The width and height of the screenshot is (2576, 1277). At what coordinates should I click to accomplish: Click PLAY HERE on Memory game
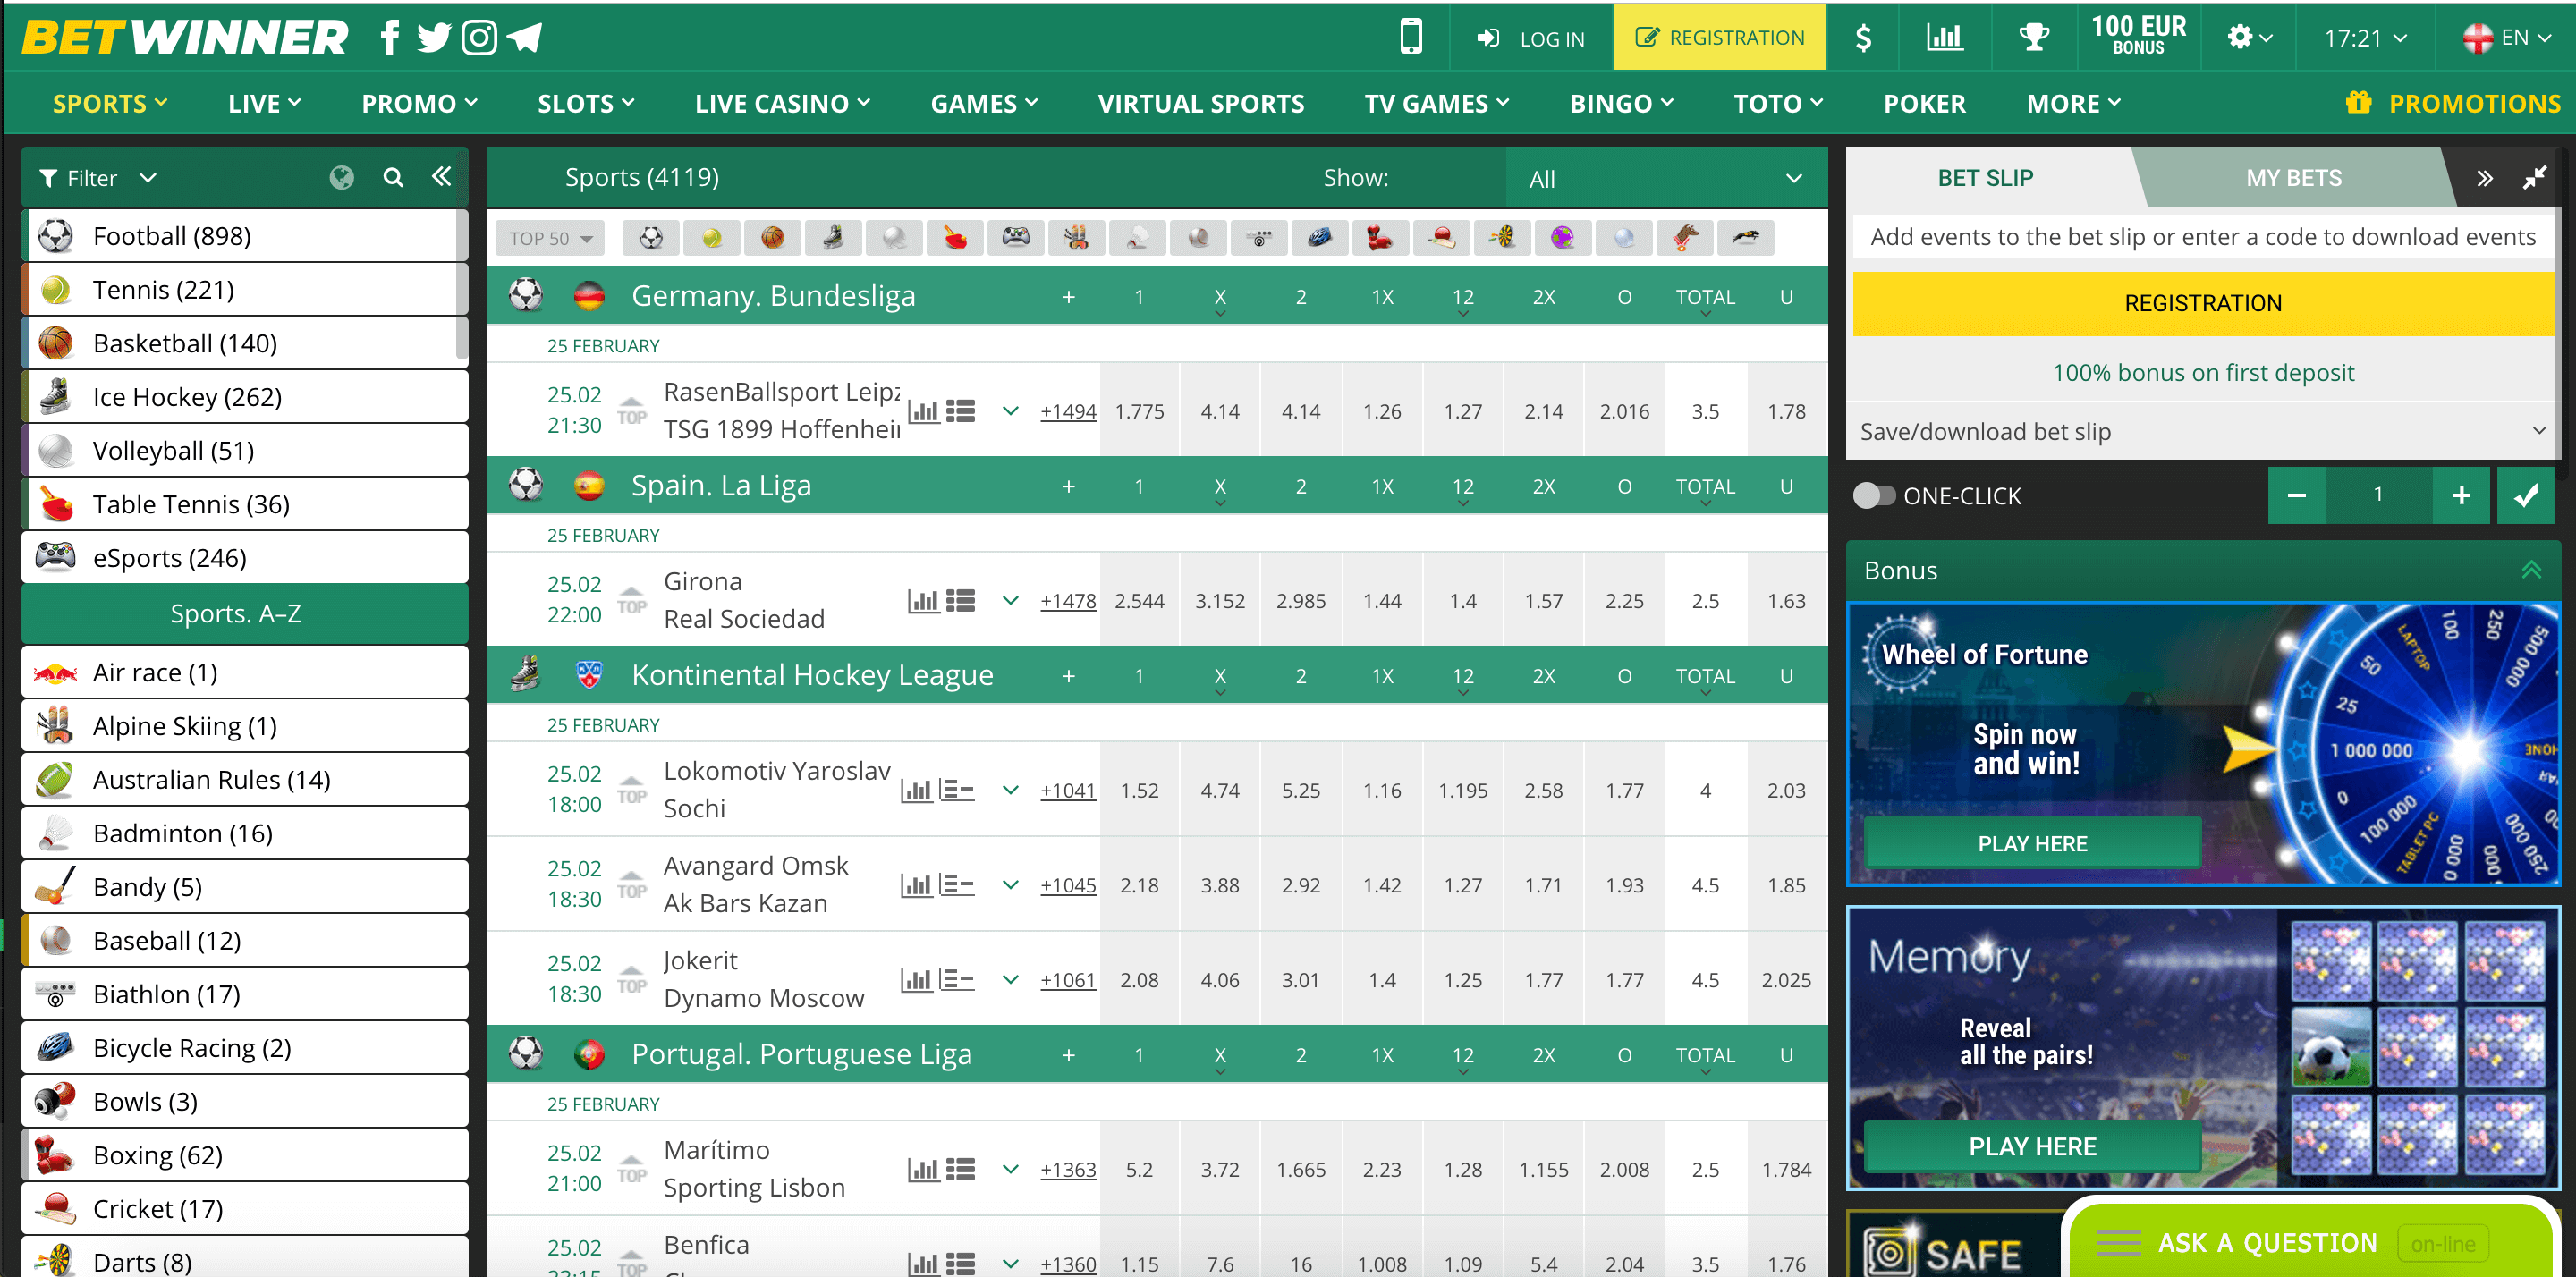(x=2032, y=1146)
